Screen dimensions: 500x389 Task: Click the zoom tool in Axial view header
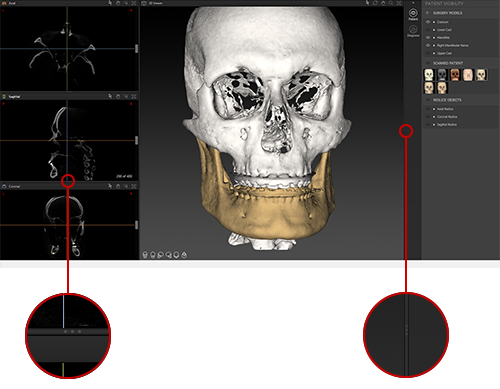coord(126,3)
